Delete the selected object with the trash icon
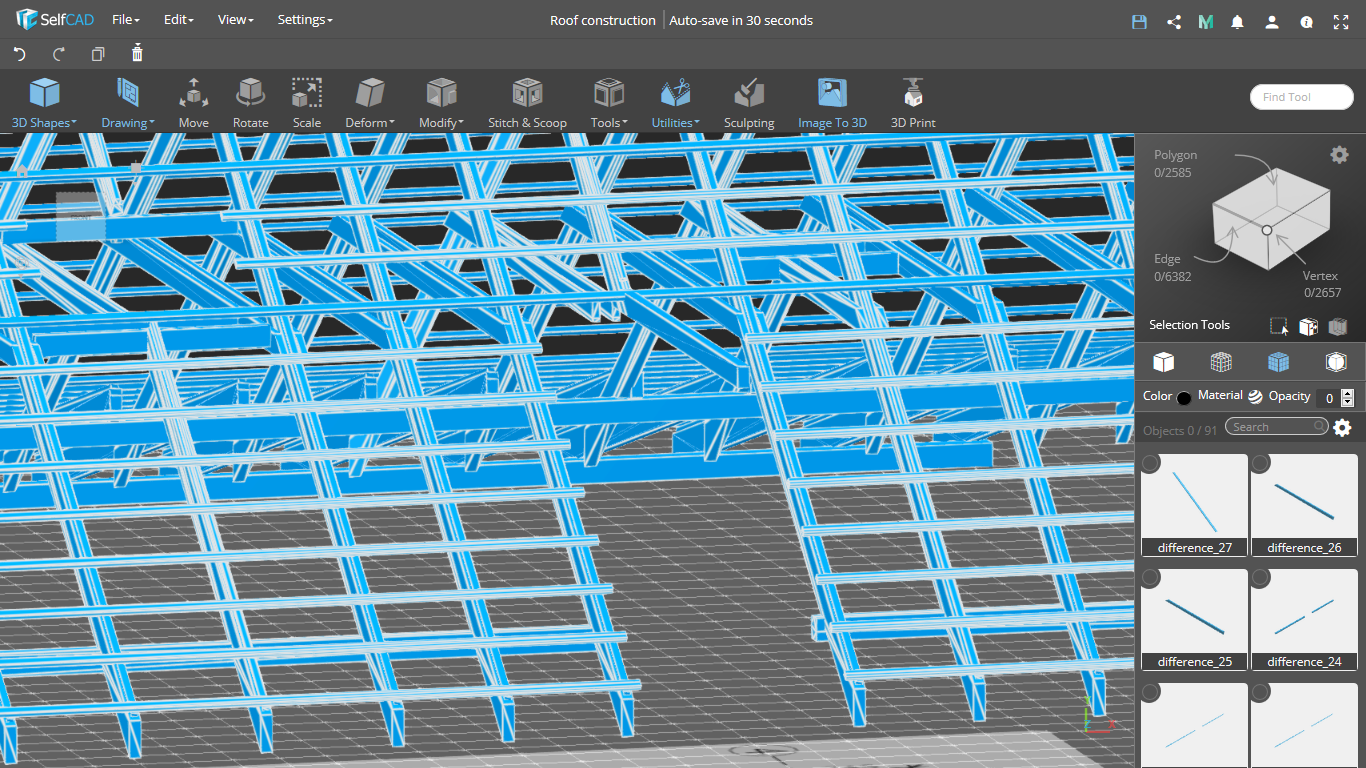Image resolution: width=1366 pixels, height=768 pixels. (x=137, y=53)
